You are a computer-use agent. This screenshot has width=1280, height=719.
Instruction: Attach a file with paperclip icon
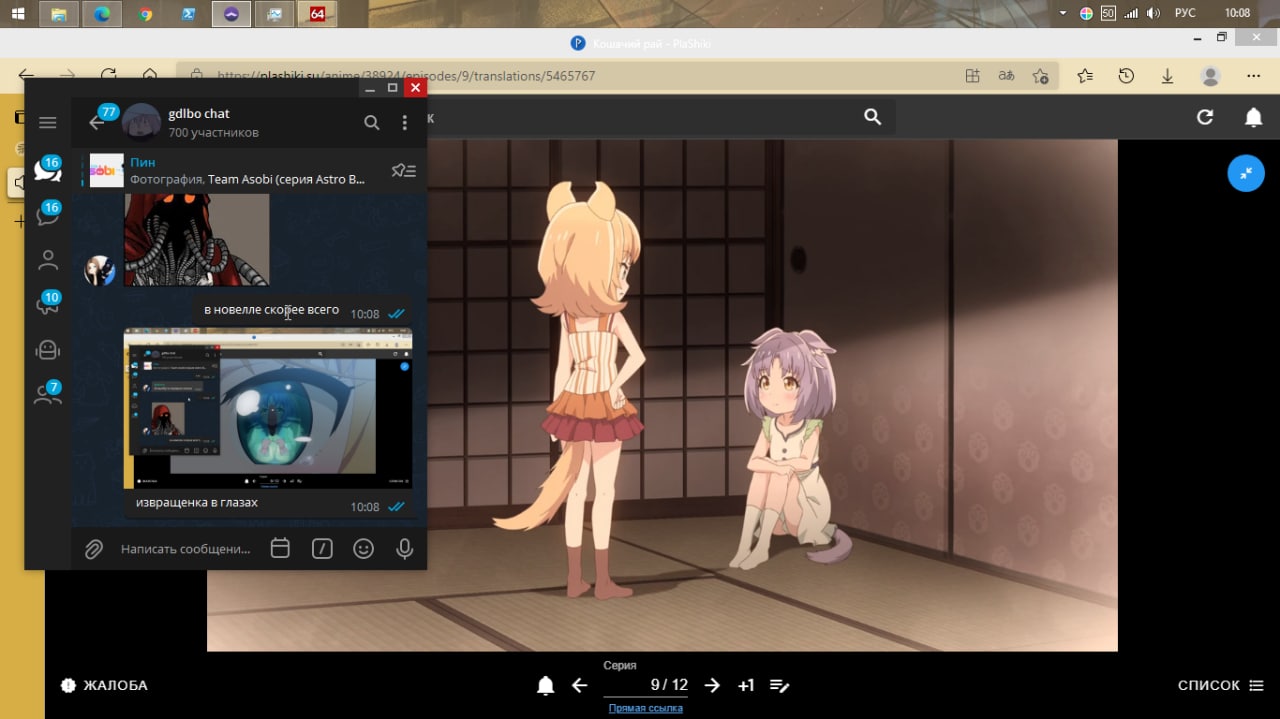point(94,548)
